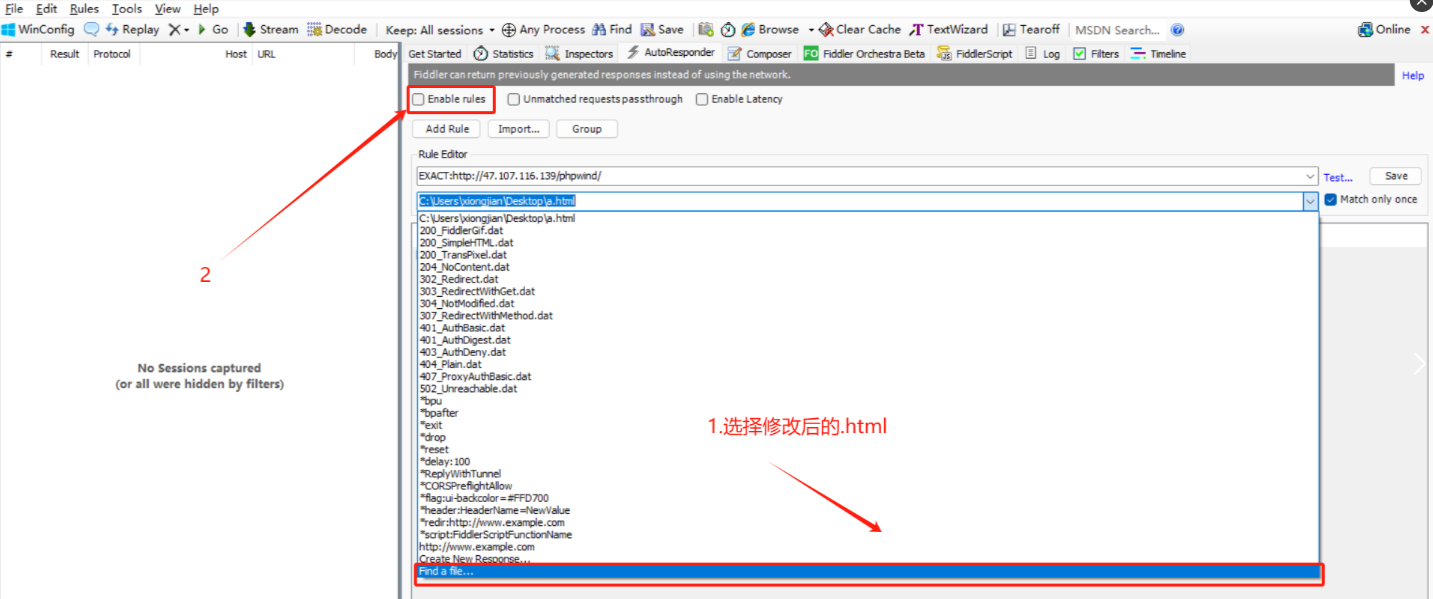Uncheck Match only once
The width and height of the screenshot is (1433, 599).
pos(1330,199)
